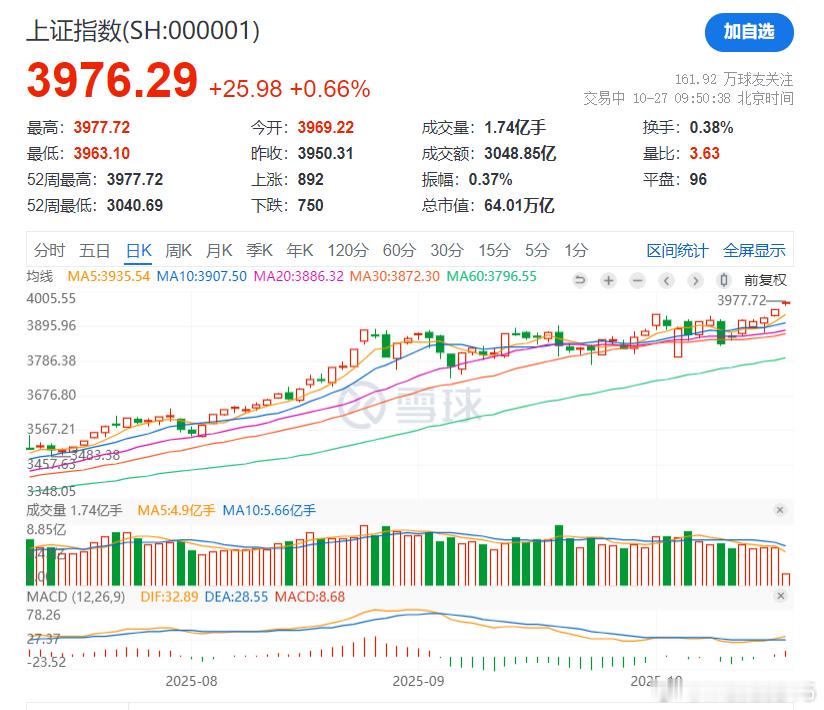Switch to 120分 interval
Screen dimensions: 824x710
click(348, 250)
